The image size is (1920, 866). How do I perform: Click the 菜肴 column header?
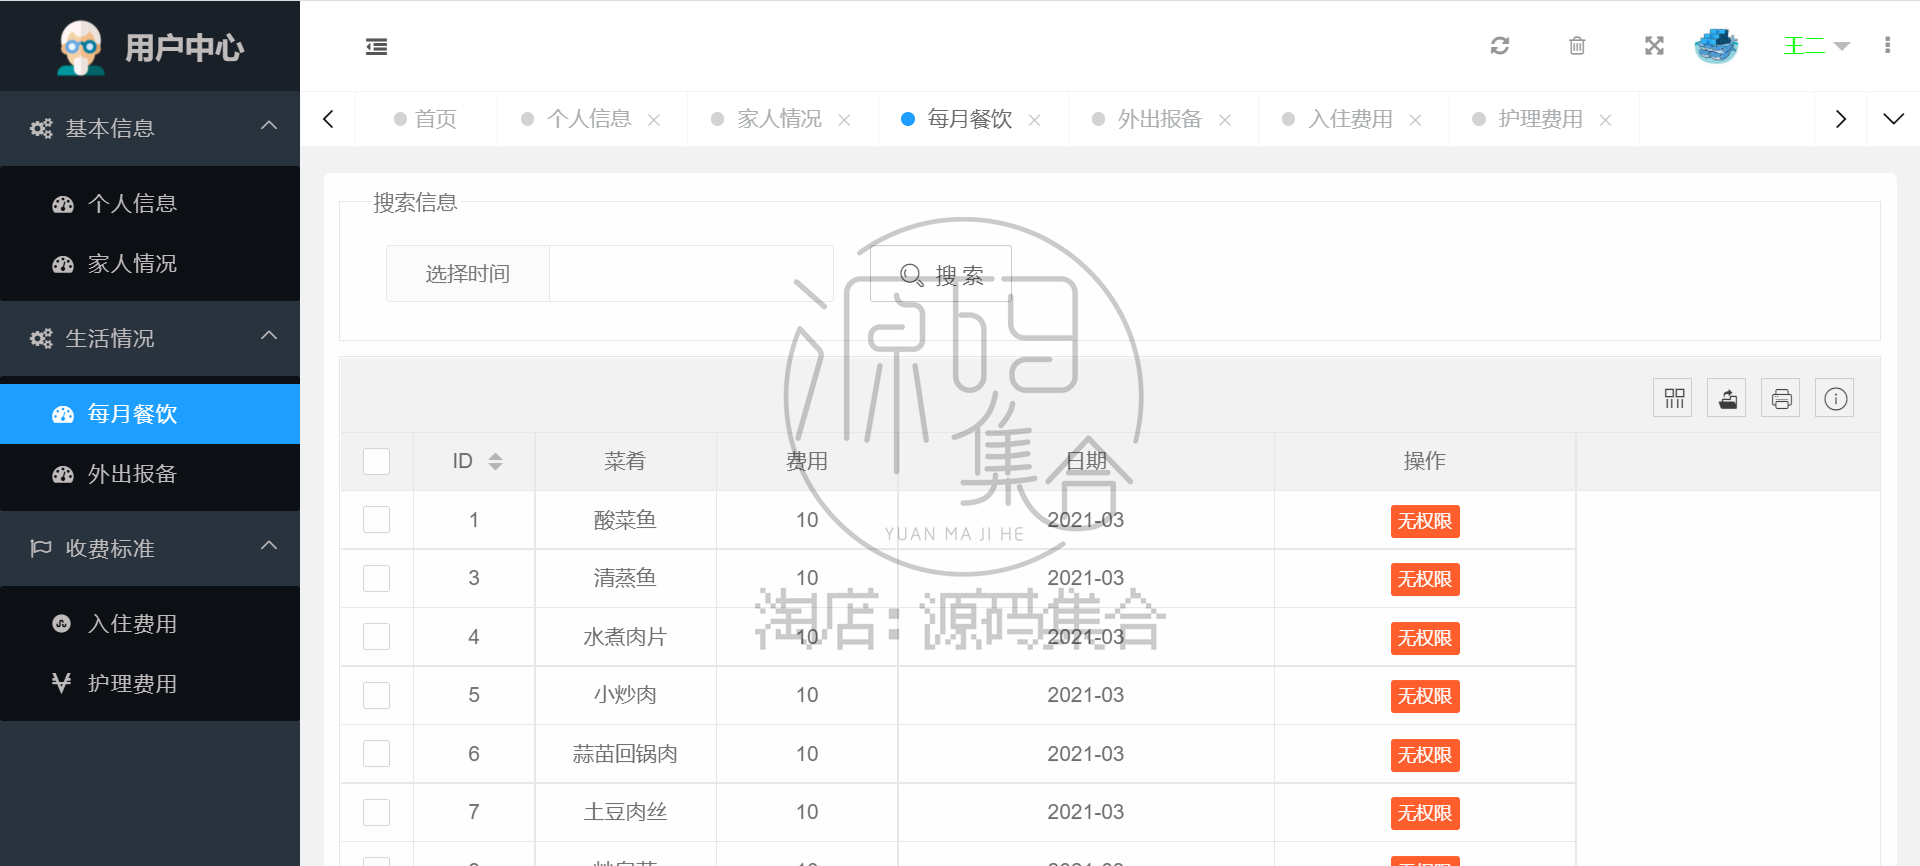pyautogui.click(x=625, y=461)
